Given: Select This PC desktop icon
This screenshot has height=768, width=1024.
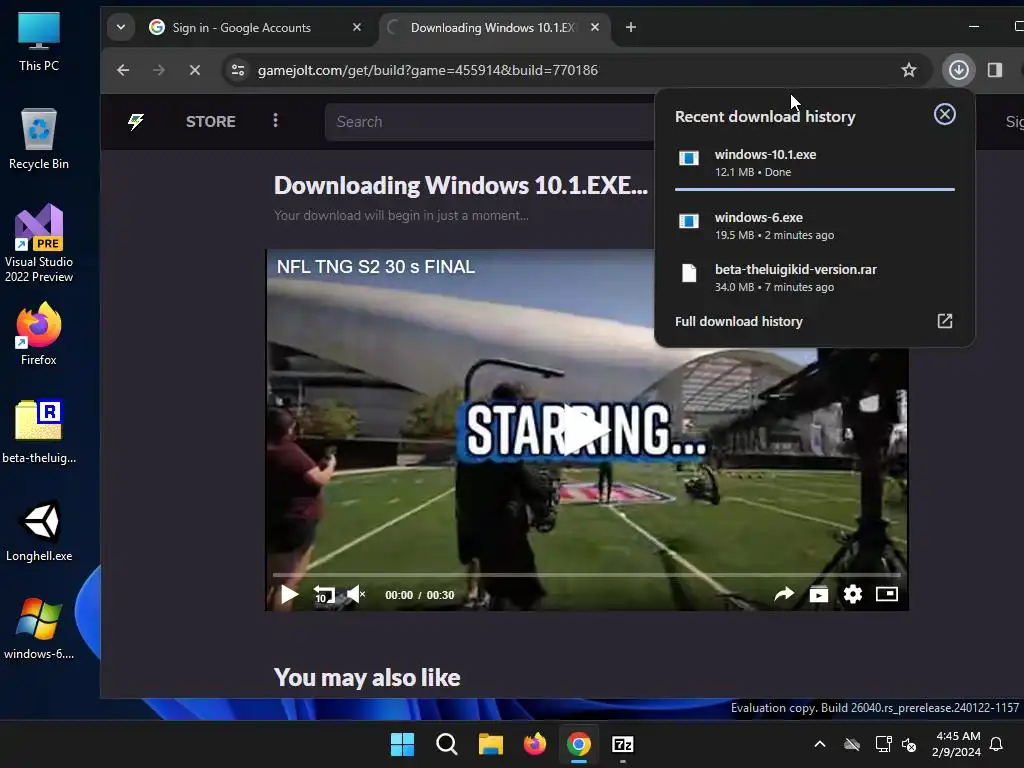Looking at the screenshot, I should (39, 42).
